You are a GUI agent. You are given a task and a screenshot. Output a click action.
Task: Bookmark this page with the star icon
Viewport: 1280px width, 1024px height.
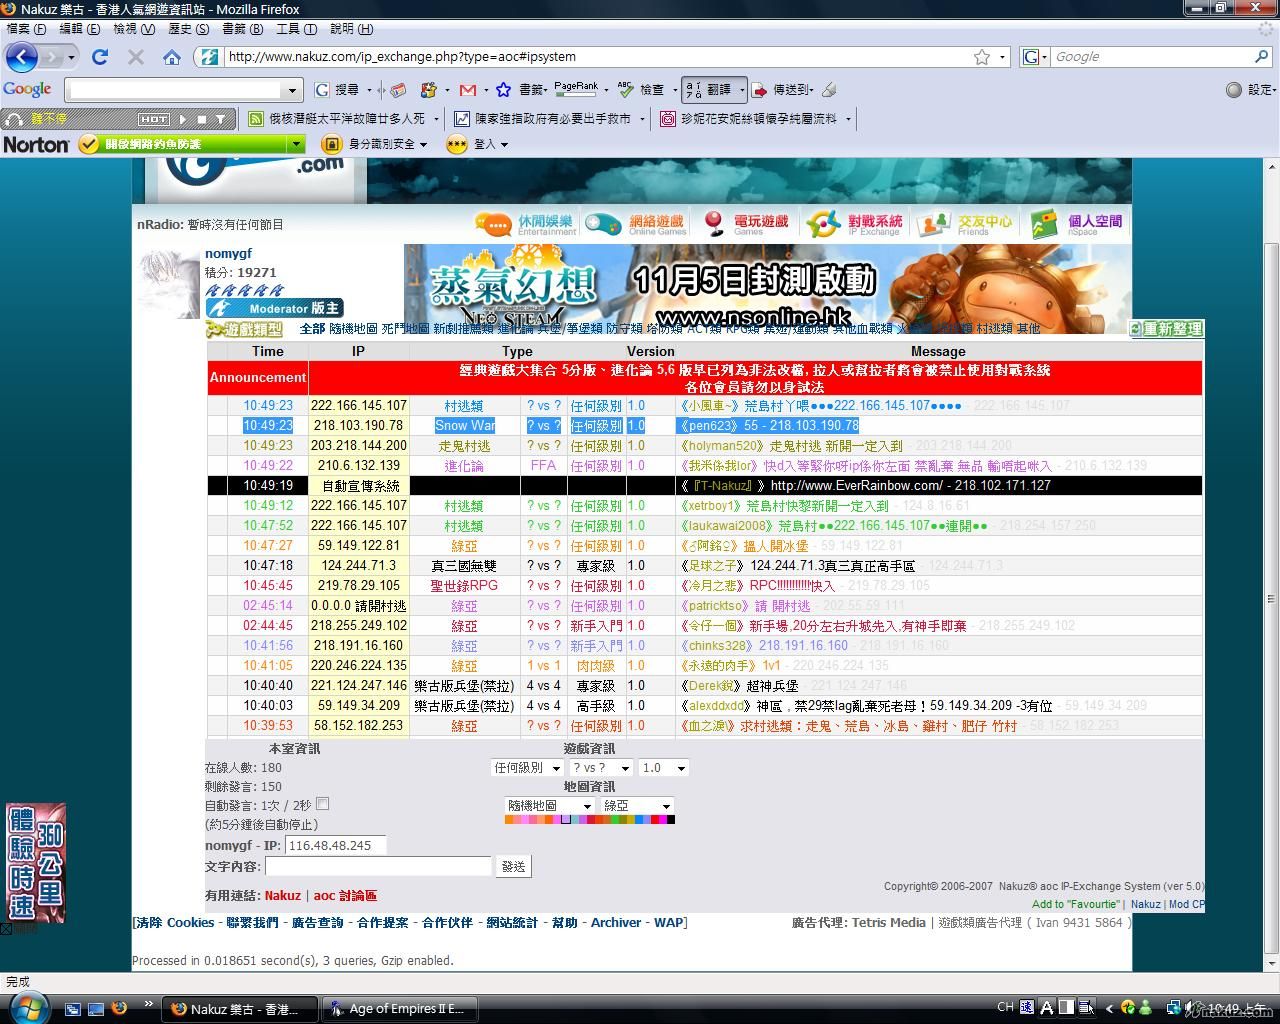pyautogui.click(x=982, y=57)
